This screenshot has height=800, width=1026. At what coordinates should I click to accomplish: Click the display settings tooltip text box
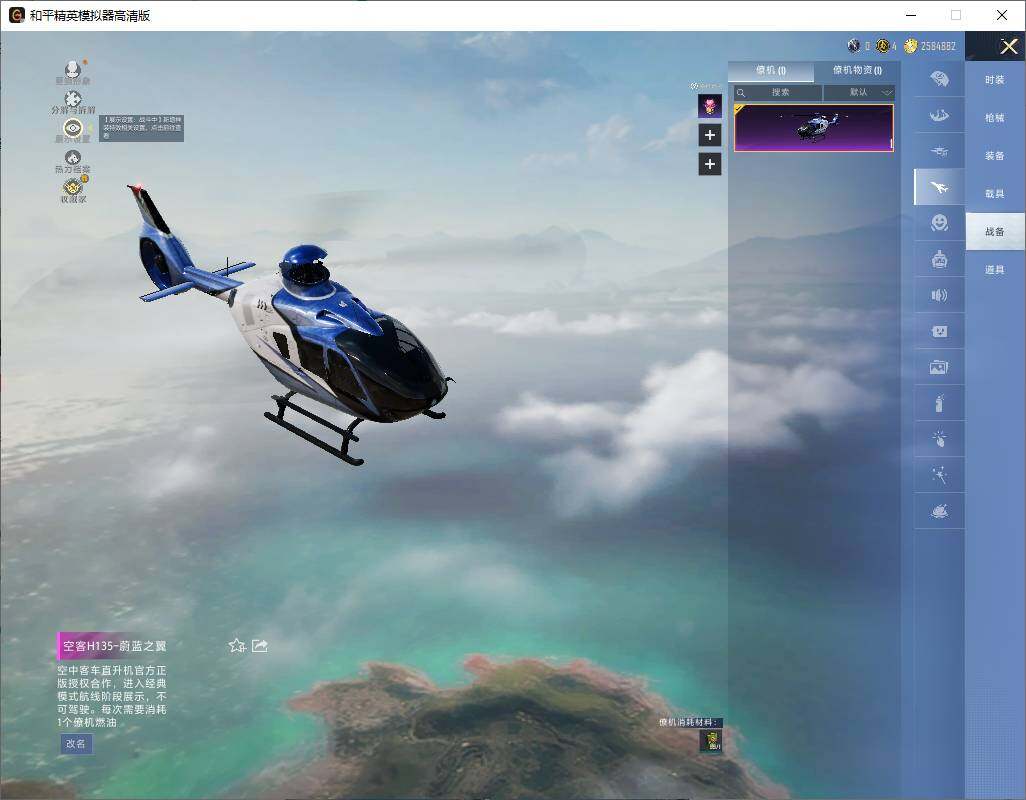coord(141,128)
